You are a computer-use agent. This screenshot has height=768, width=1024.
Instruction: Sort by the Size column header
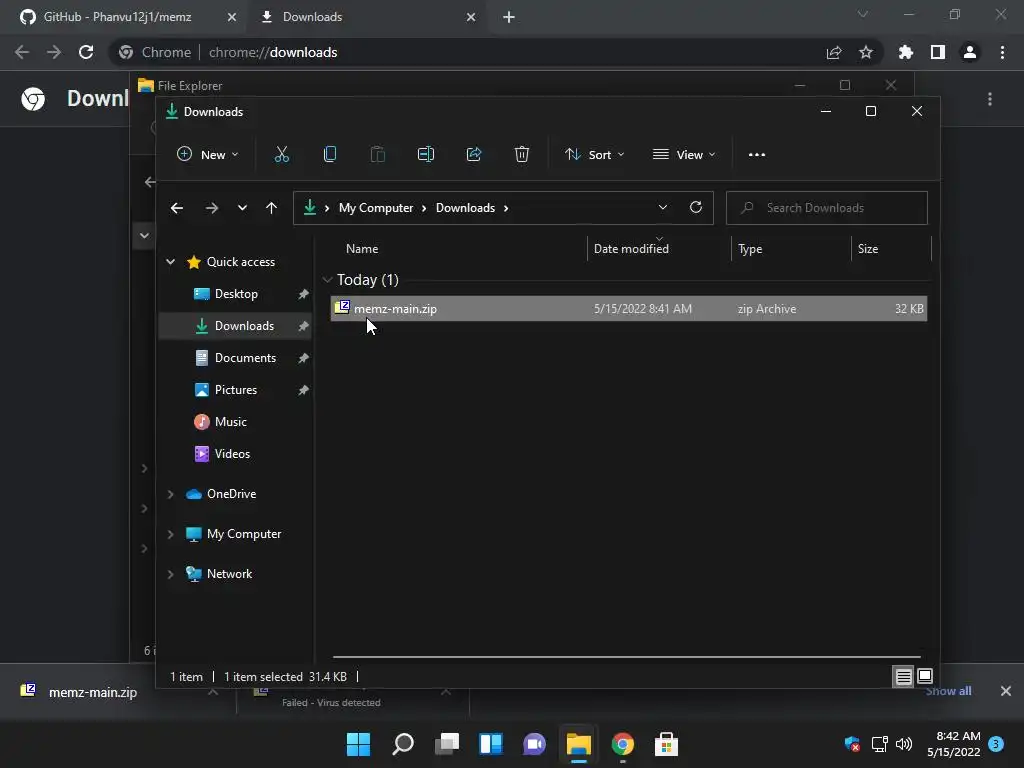tap(868, 249)
